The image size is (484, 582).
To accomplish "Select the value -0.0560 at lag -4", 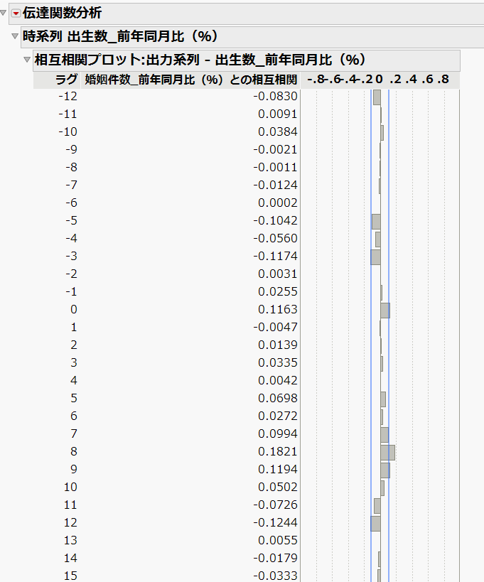I will 275,238.
